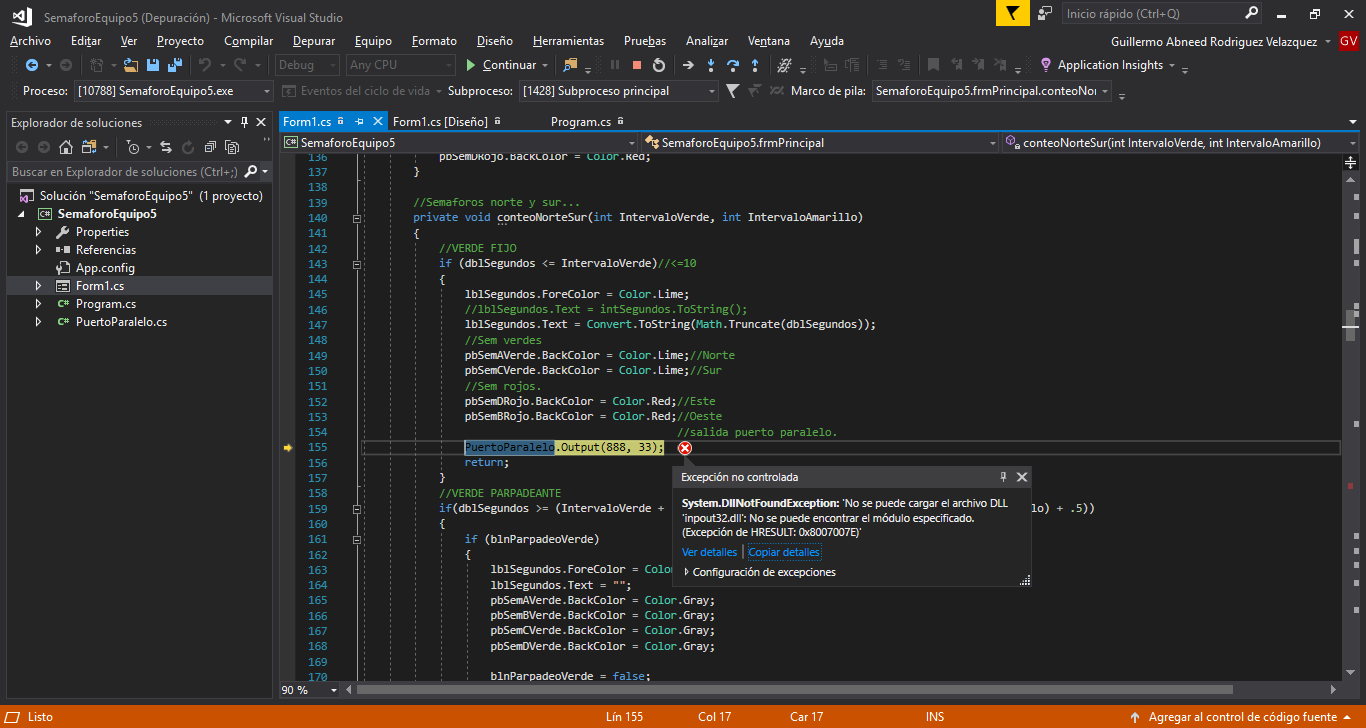Select the Step Over icon
The height and width of the screenshot is (728, 1366).
(x=734, y=64)
